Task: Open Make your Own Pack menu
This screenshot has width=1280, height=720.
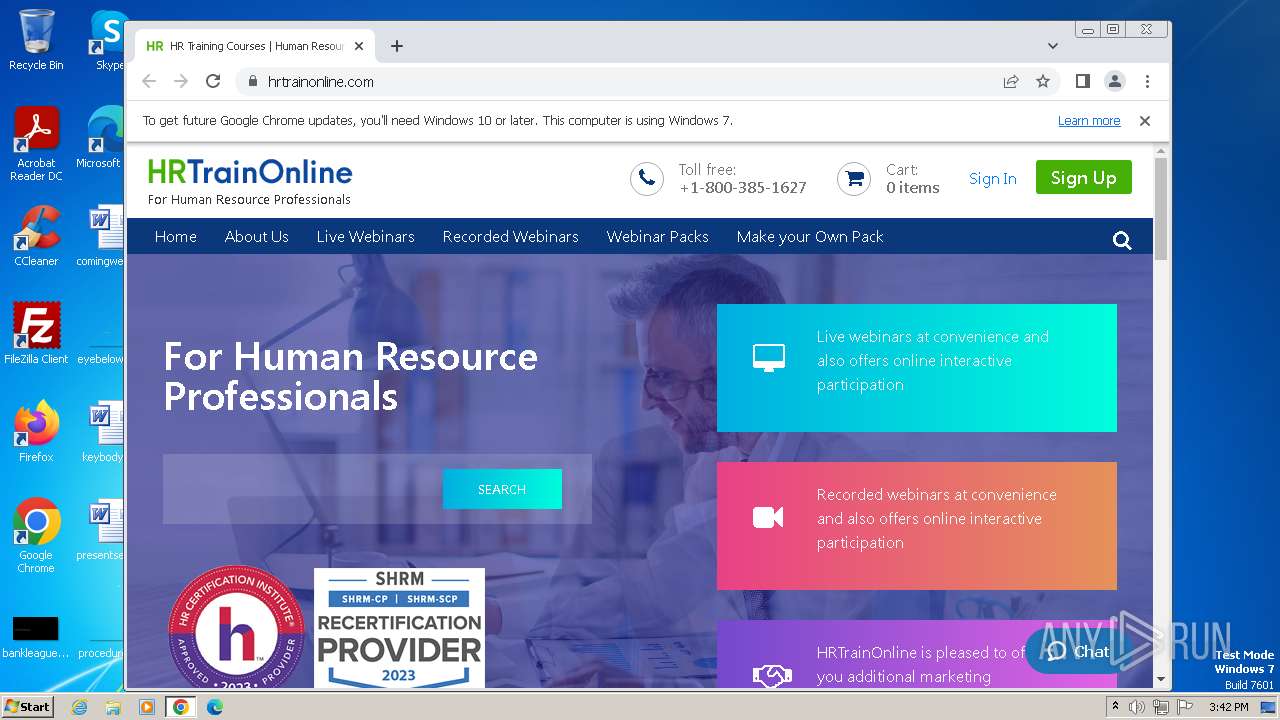Action: [x=810, y=237]
